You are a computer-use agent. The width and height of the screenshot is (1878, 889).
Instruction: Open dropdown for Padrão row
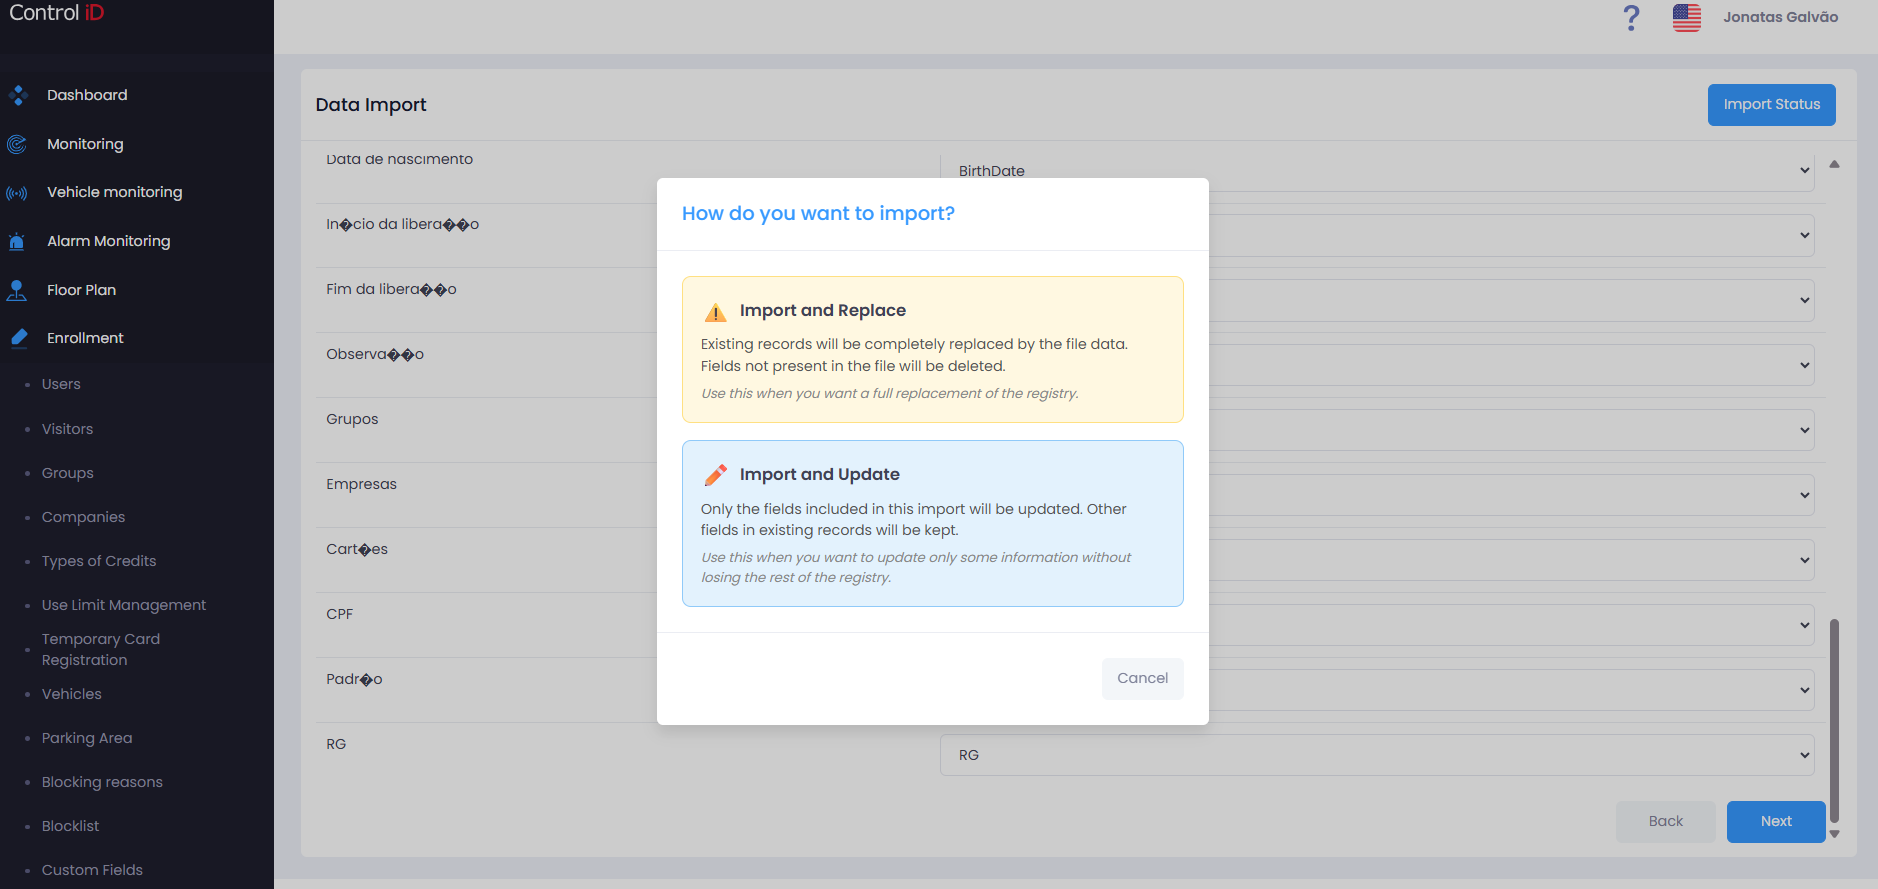tap(1511, 690)
